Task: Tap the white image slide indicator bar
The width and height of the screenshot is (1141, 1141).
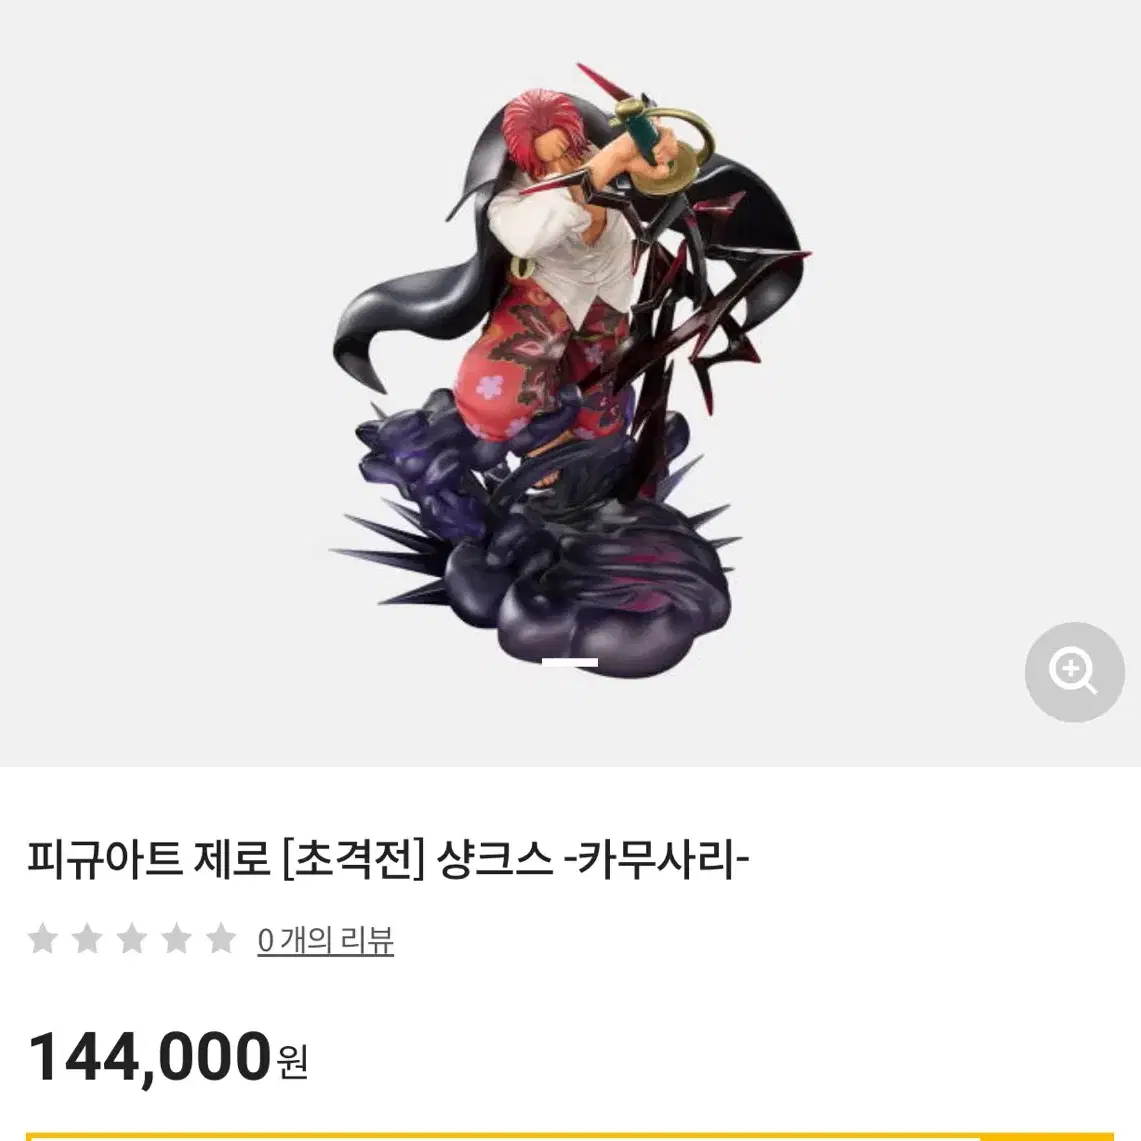Action: pyautogui.click(x=570, y=662)
